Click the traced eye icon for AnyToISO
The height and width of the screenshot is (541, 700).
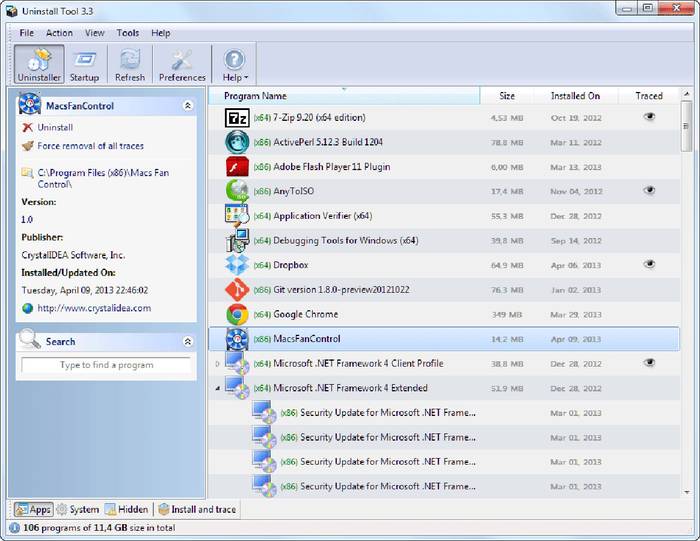[649, 190]
